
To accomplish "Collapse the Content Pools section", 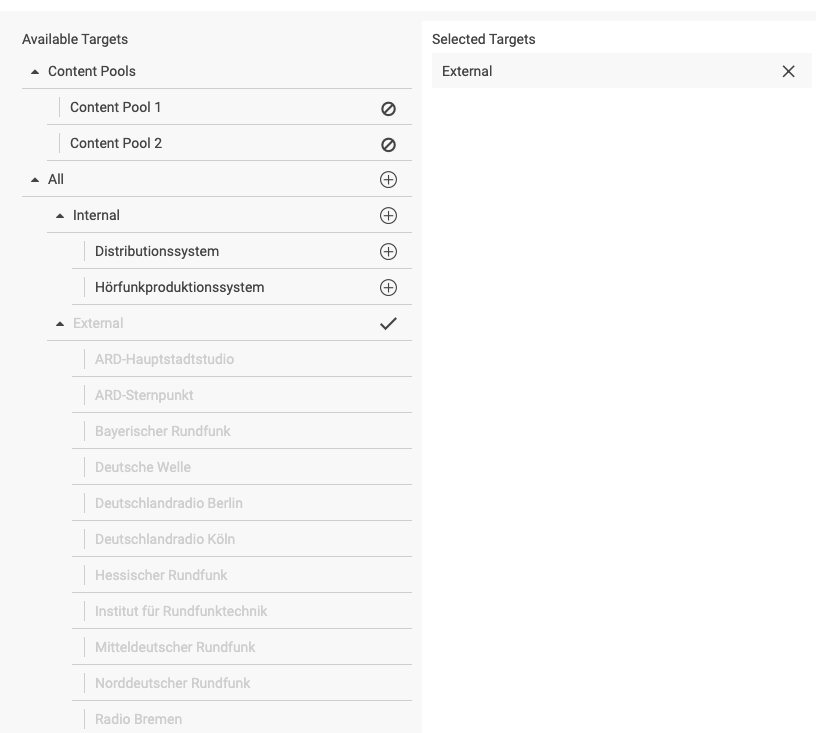I will click(x=36, y=72).
